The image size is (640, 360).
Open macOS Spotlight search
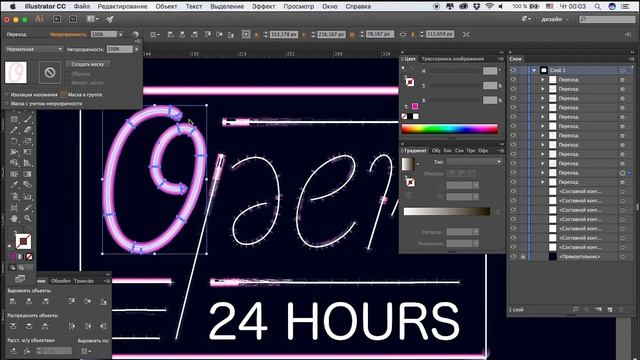coord(598,7)
